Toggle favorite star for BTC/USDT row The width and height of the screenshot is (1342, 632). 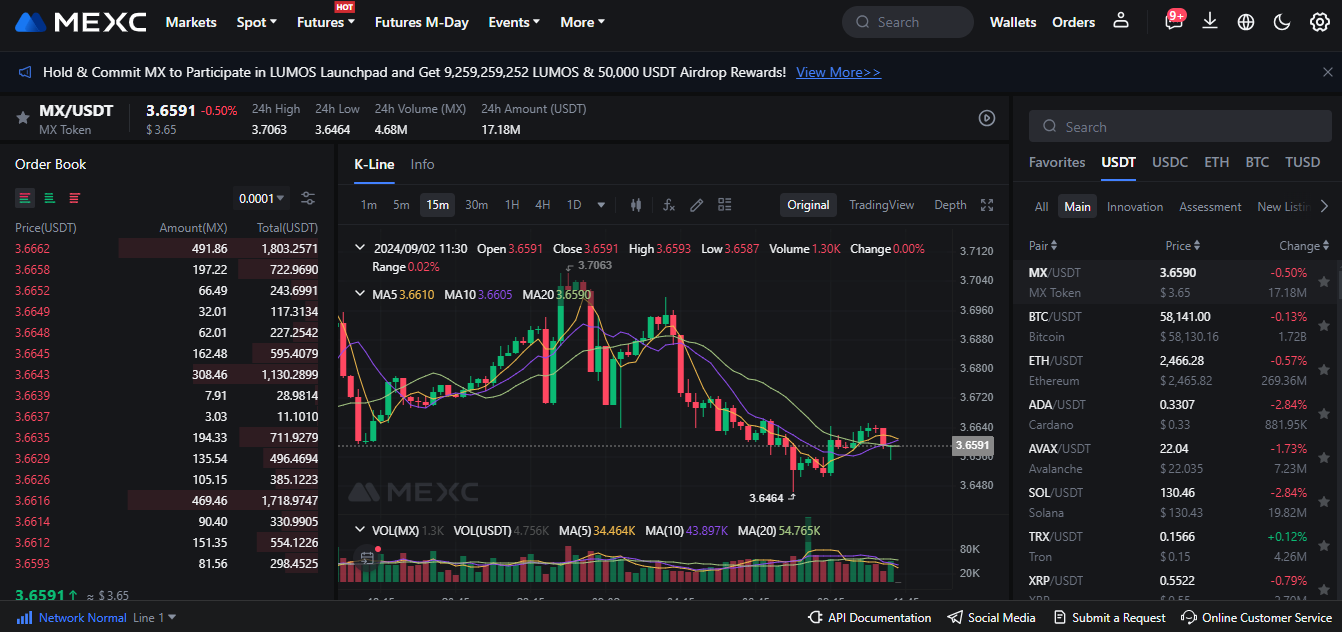pos(1324,326)
